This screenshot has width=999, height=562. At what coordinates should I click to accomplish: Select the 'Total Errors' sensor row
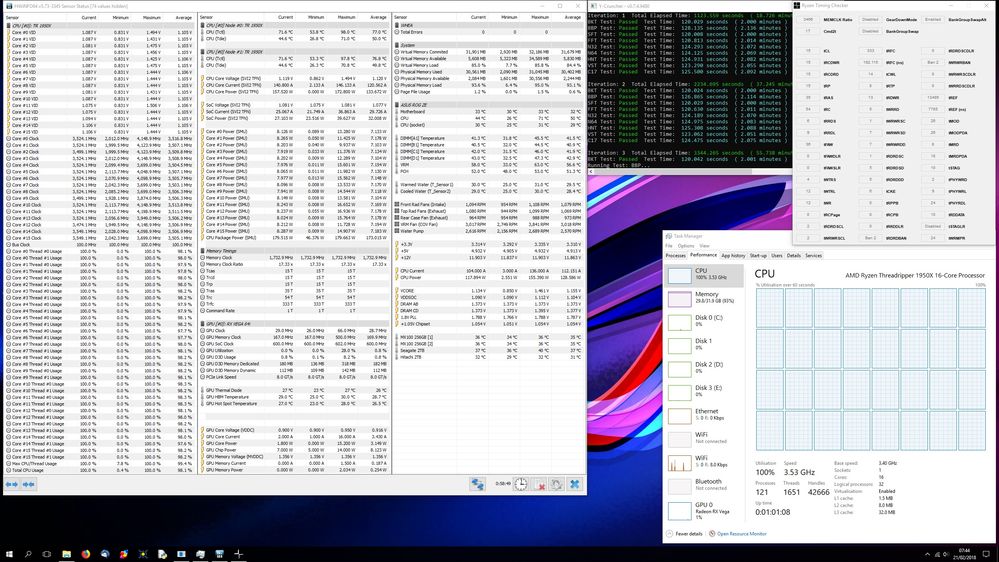489,32
